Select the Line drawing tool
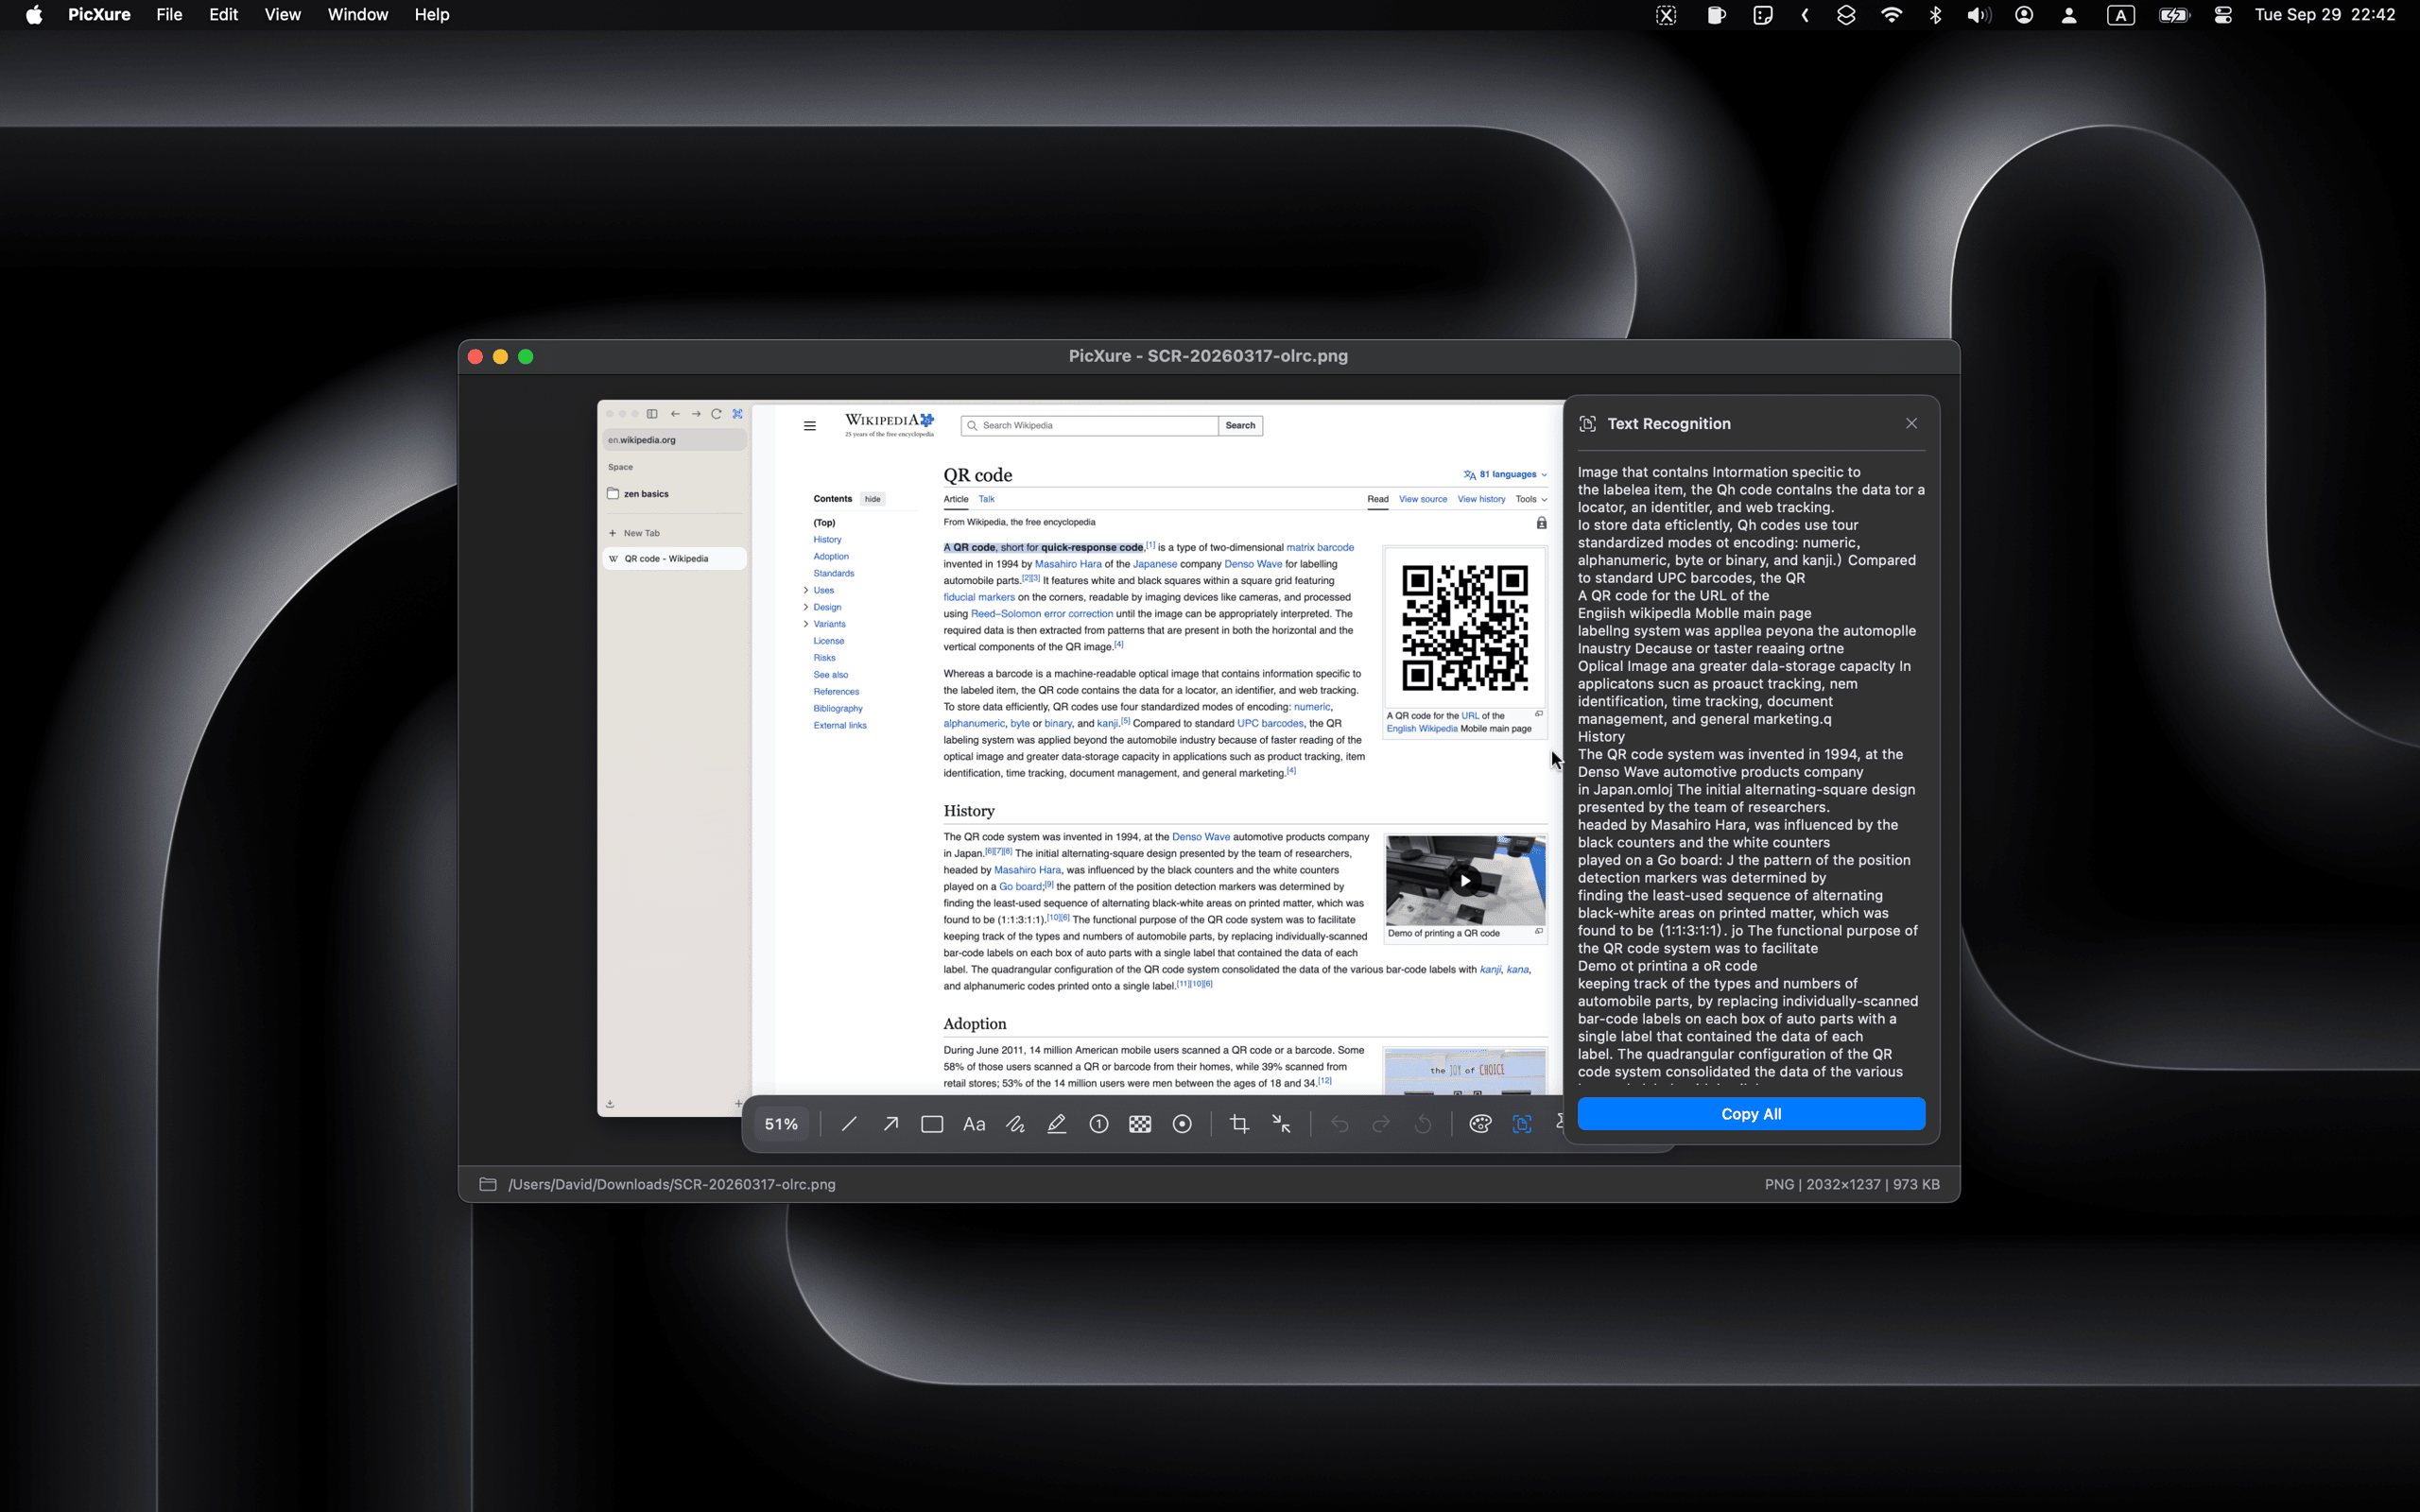2420x1512 pixels. pyautogui.click(x=849, y=1124)
